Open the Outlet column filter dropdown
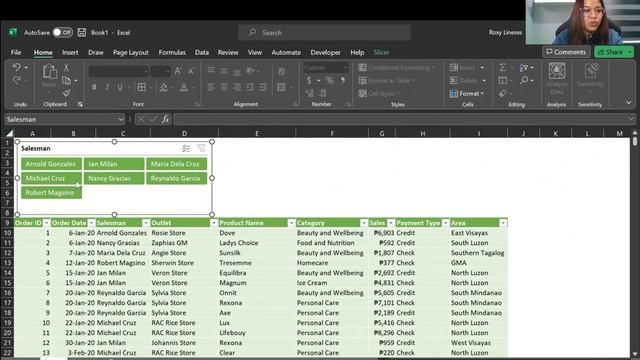640x360 pixels. [x=213, y=223]
